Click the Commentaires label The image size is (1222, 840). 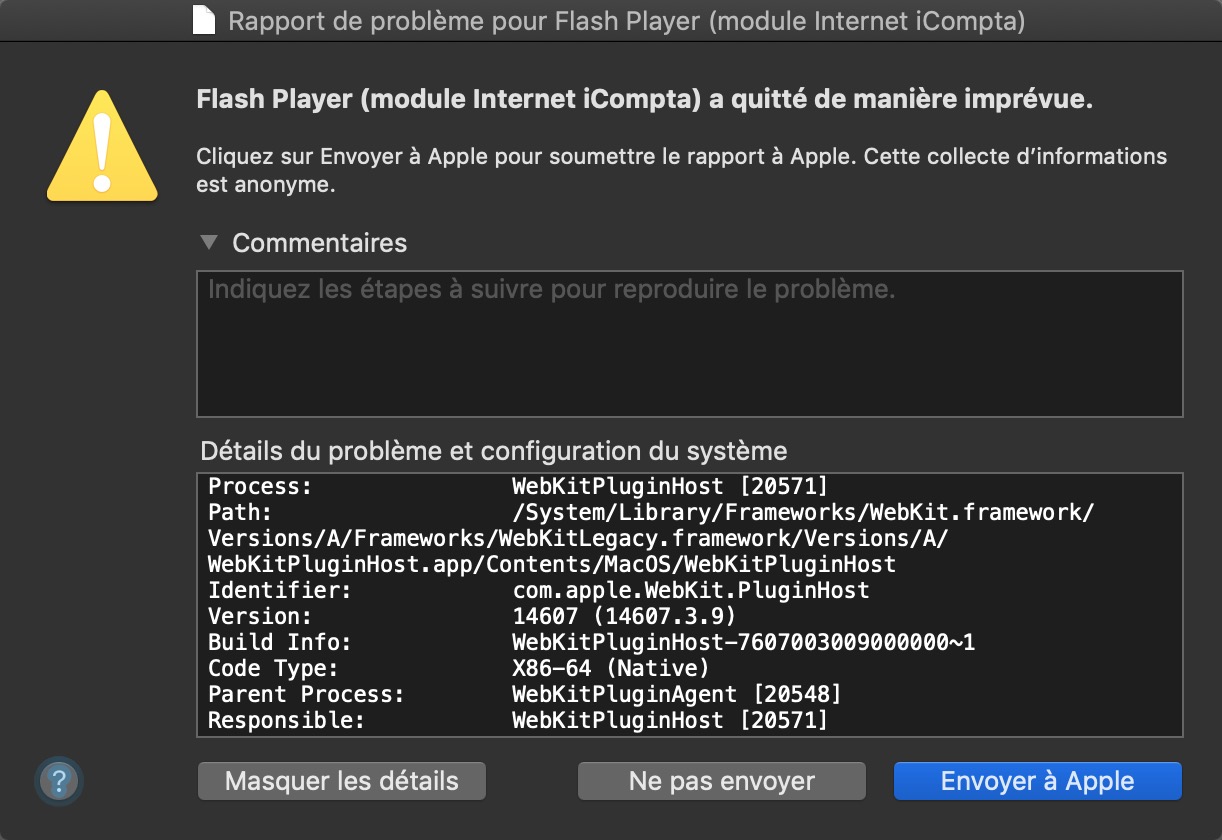(x=320, y=243)
